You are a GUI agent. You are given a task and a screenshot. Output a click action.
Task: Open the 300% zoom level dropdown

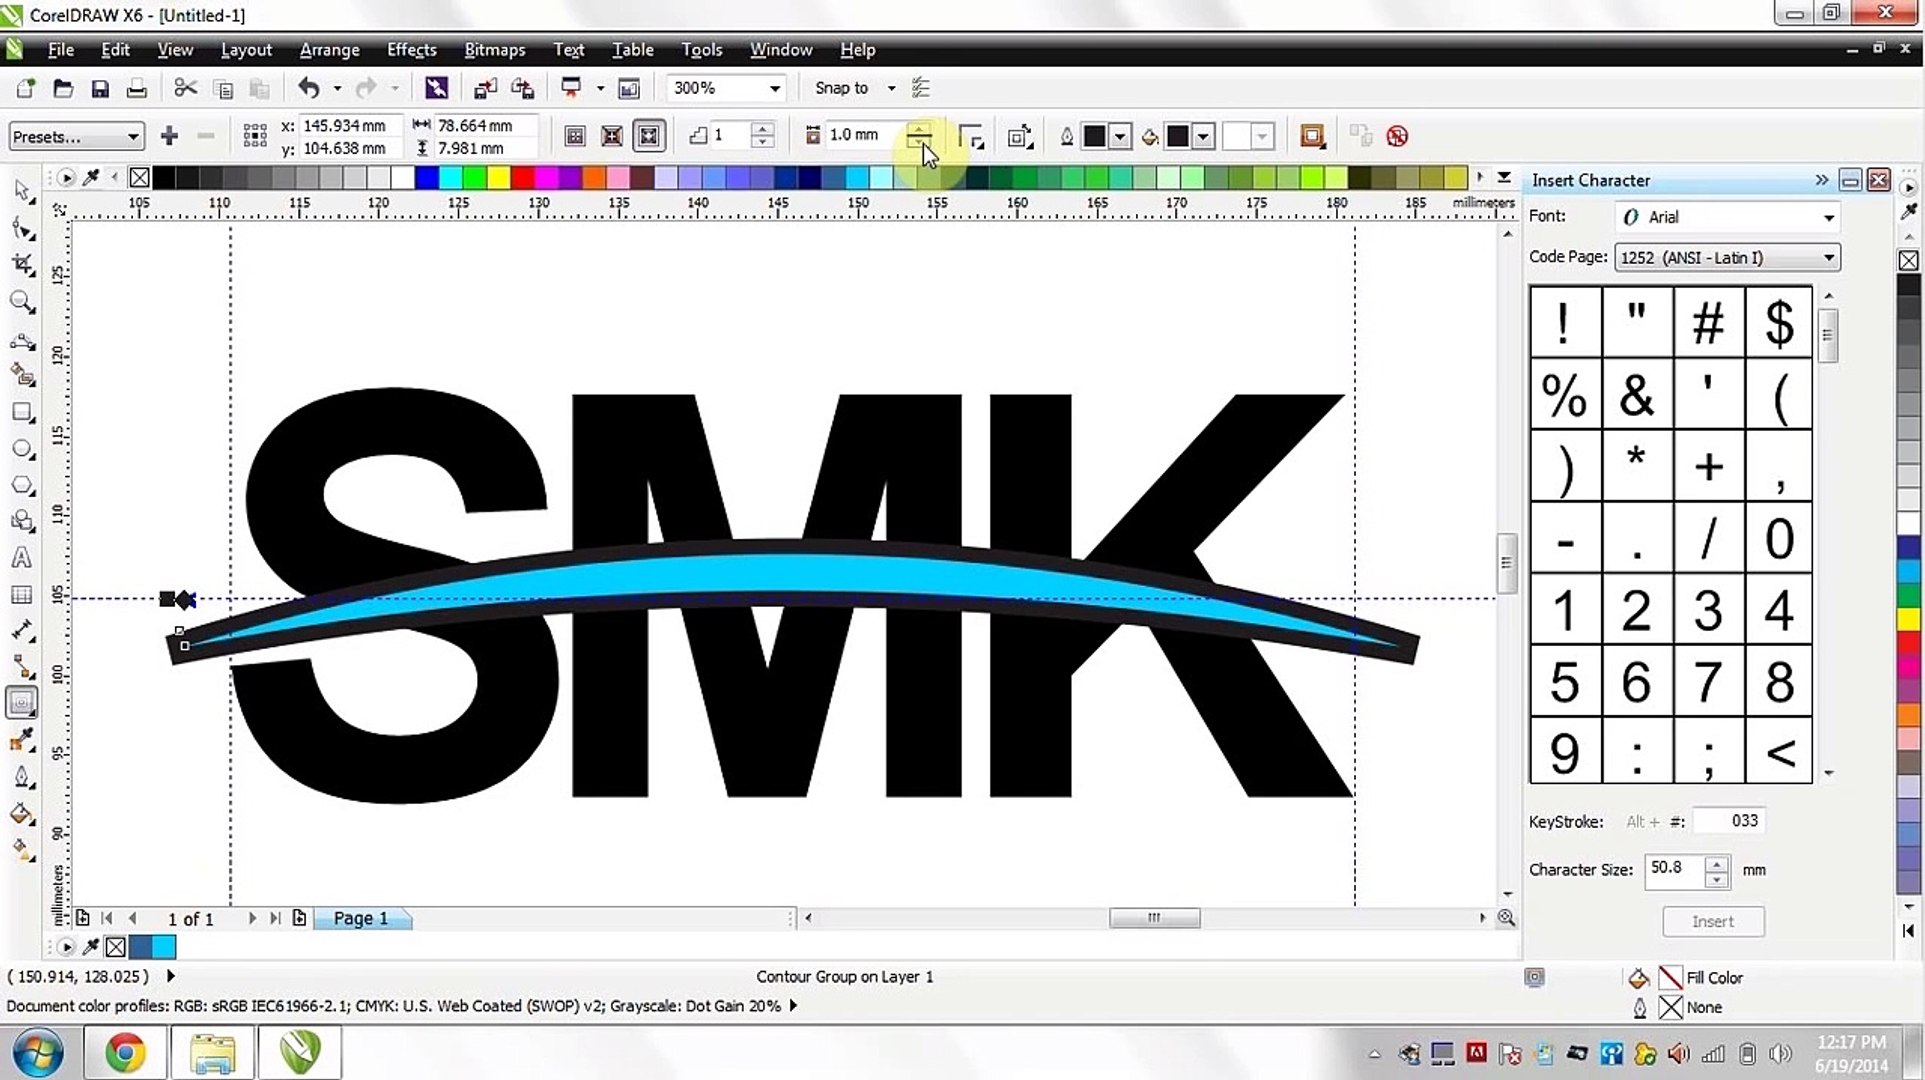(x=774, y=88)
